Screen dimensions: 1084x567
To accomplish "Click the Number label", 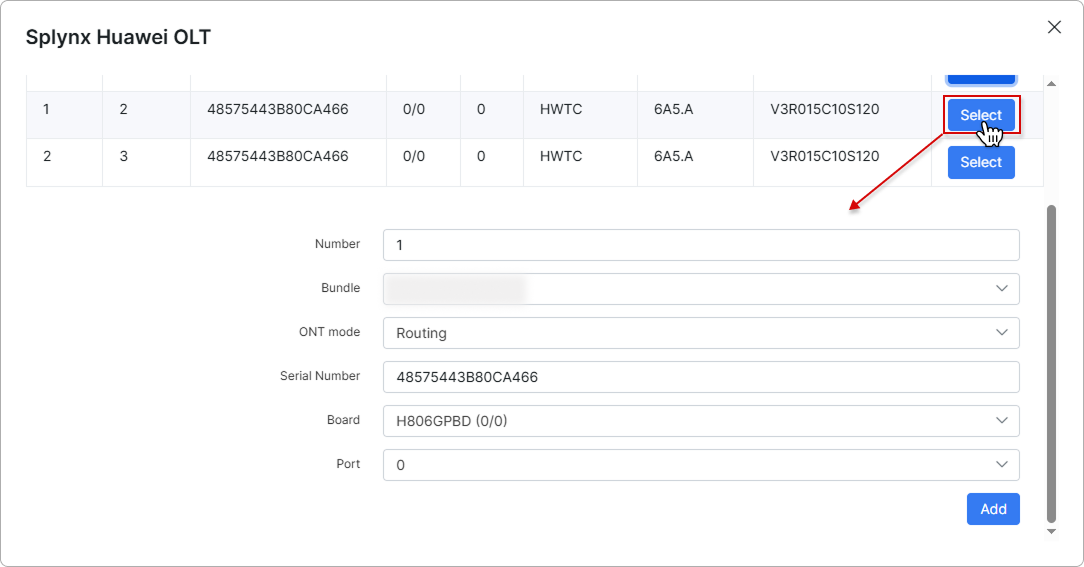I will point(337,243).
